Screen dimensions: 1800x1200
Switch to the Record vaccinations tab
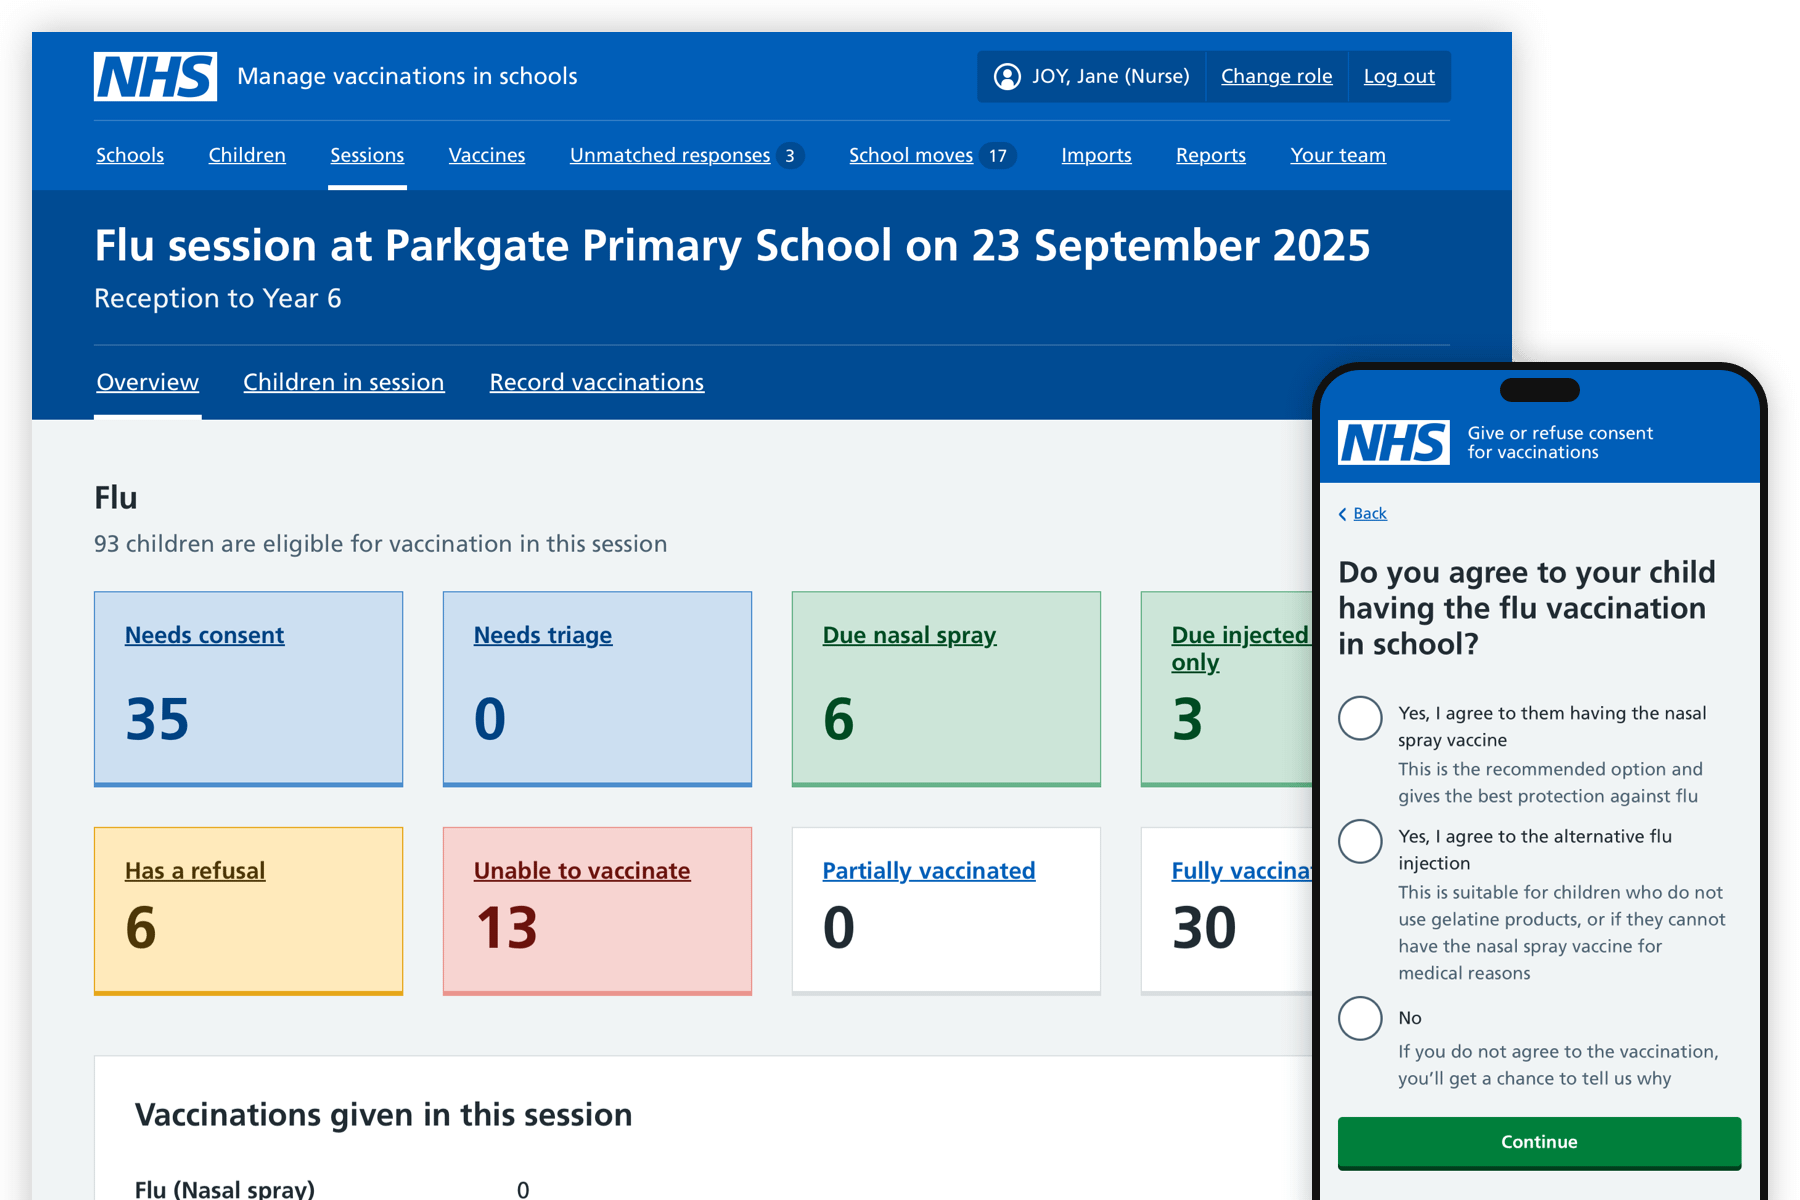[x=597, y=382]
